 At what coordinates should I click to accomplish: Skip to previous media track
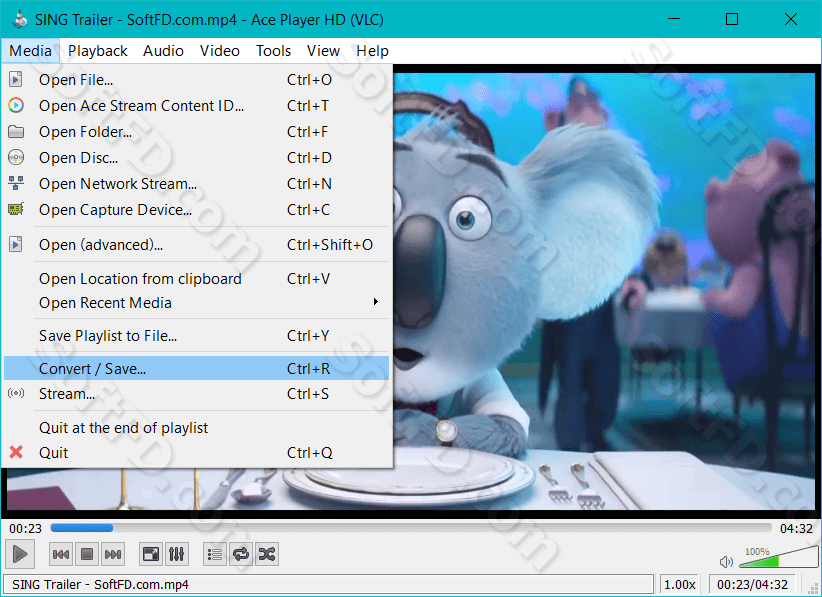click(x=61, y=554)
